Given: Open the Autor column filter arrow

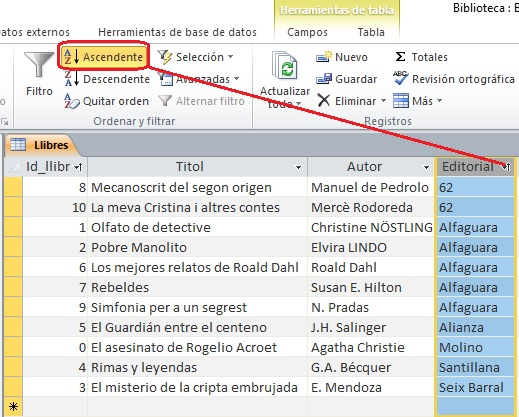Looking at the screenshot, I should (426, 167).
